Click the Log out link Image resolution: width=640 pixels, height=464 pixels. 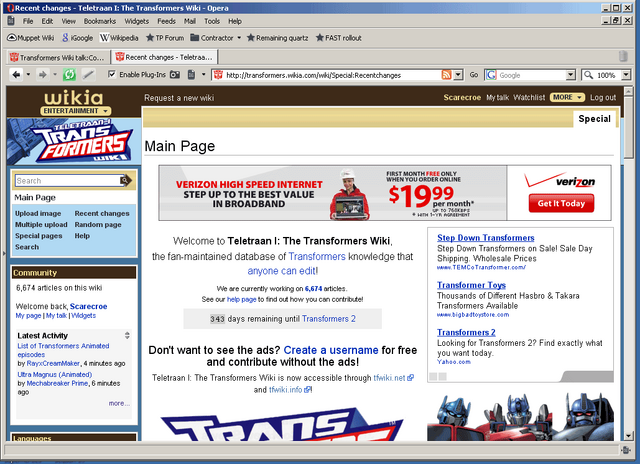coord(603,98)
